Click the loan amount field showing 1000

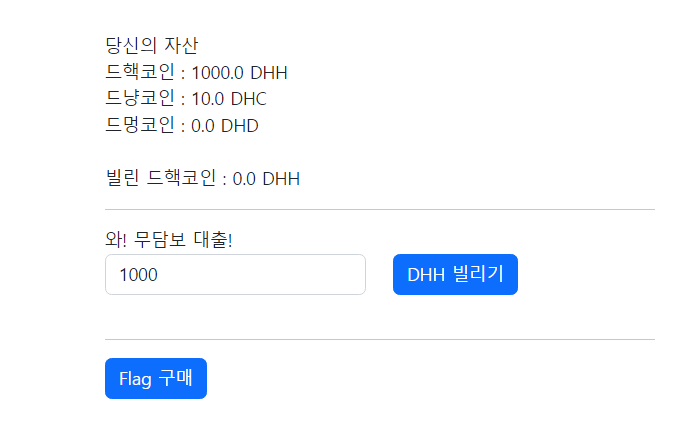(x=235, y=275)
